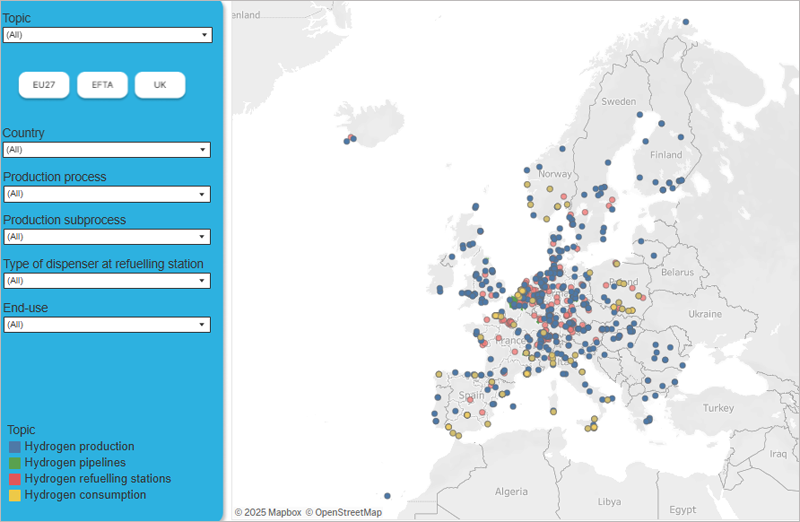Click the Turkey label on map
This screenshot has height=522, width=800.
coord(717,408)
